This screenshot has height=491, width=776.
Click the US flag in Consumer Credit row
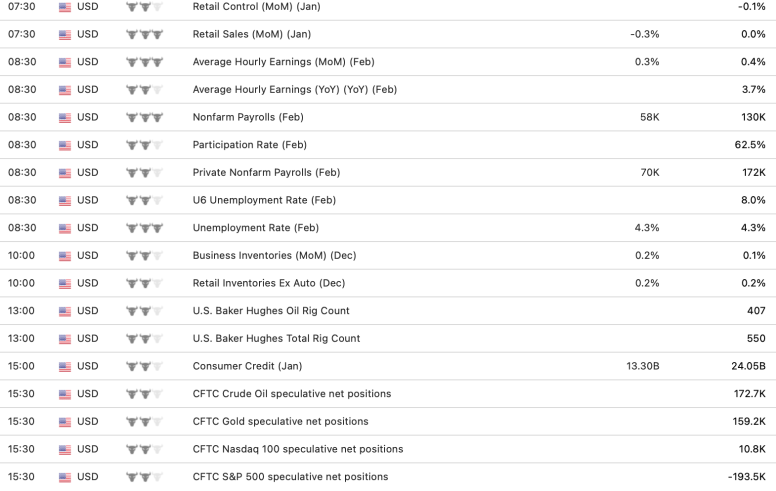point(65,366)
